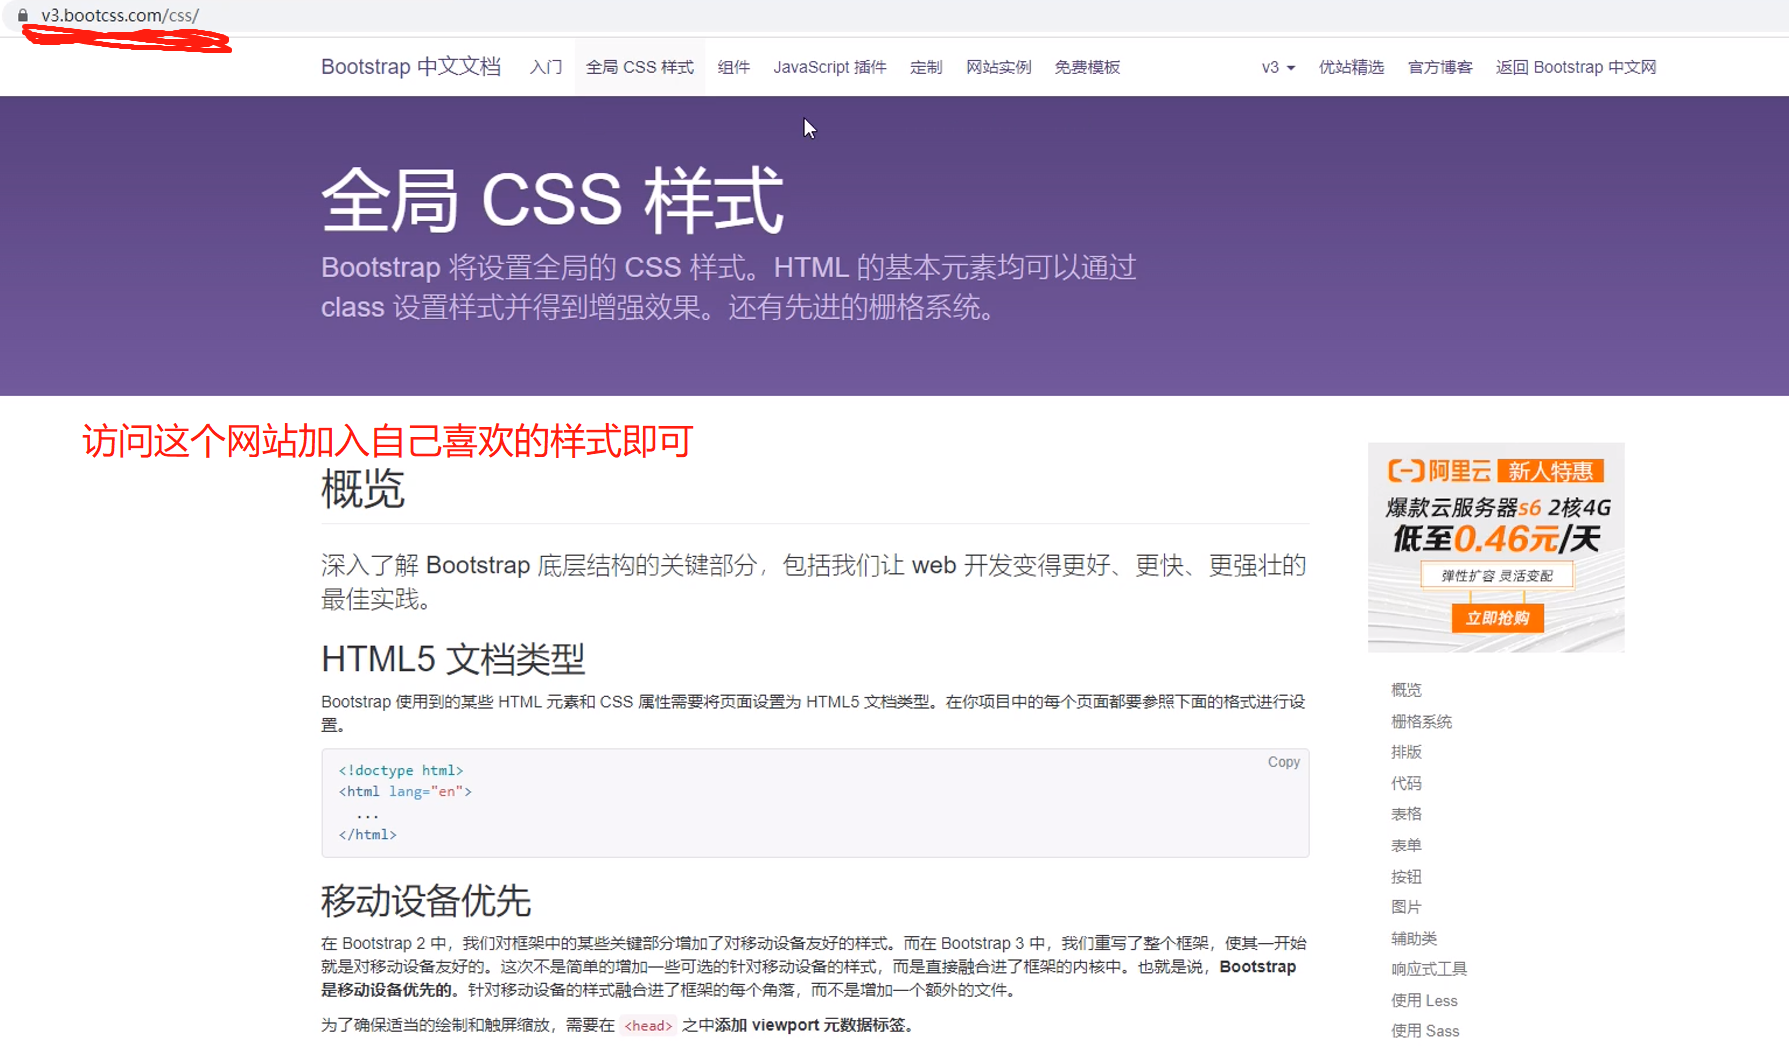This screenshot has height=1046, width=1789.
Task: Jump to 响应式工具 in the sidebar
Action: click(1429, 969)
